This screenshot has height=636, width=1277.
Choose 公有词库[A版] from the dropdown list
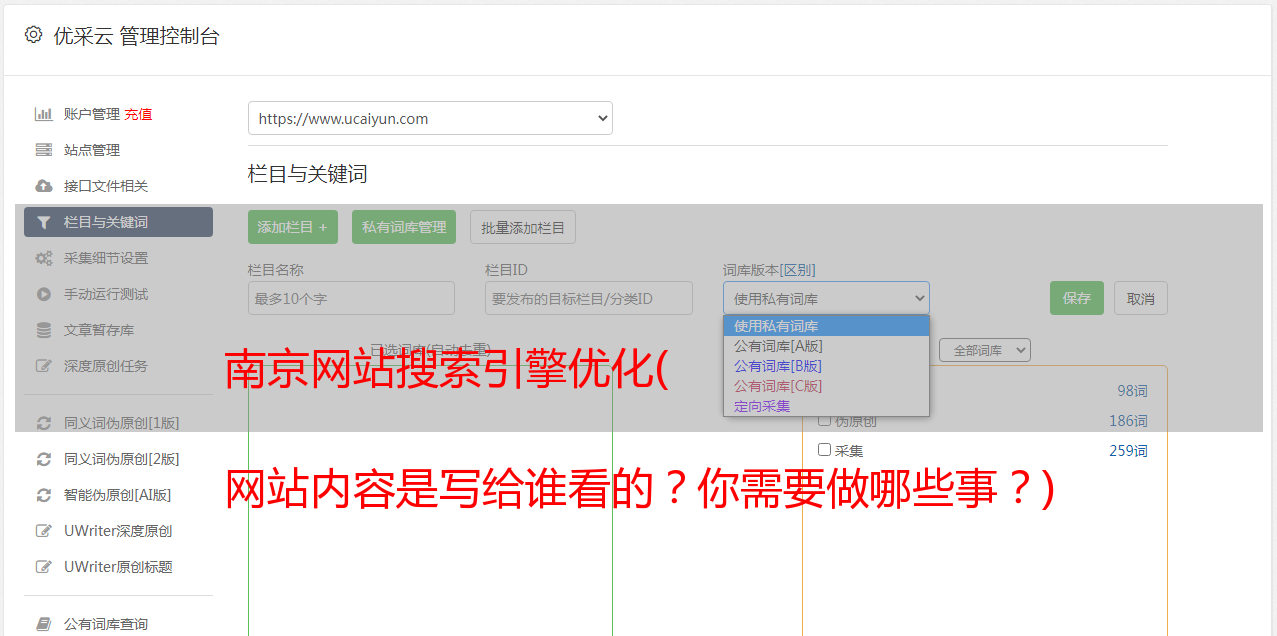point(826,346)
